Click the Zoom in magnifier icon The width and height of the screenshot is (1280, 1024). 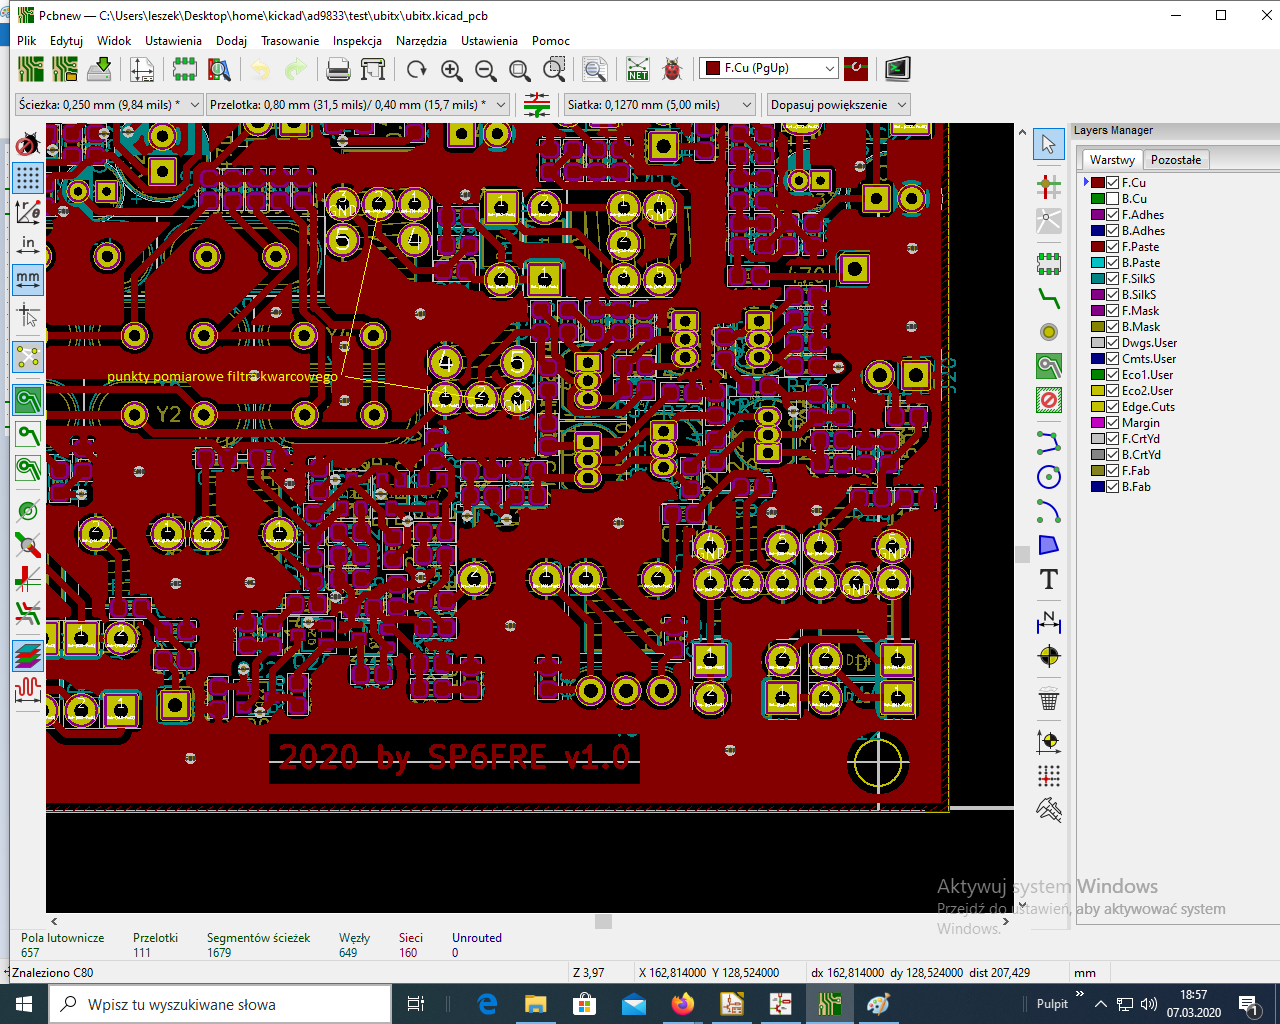coord(451,69)
